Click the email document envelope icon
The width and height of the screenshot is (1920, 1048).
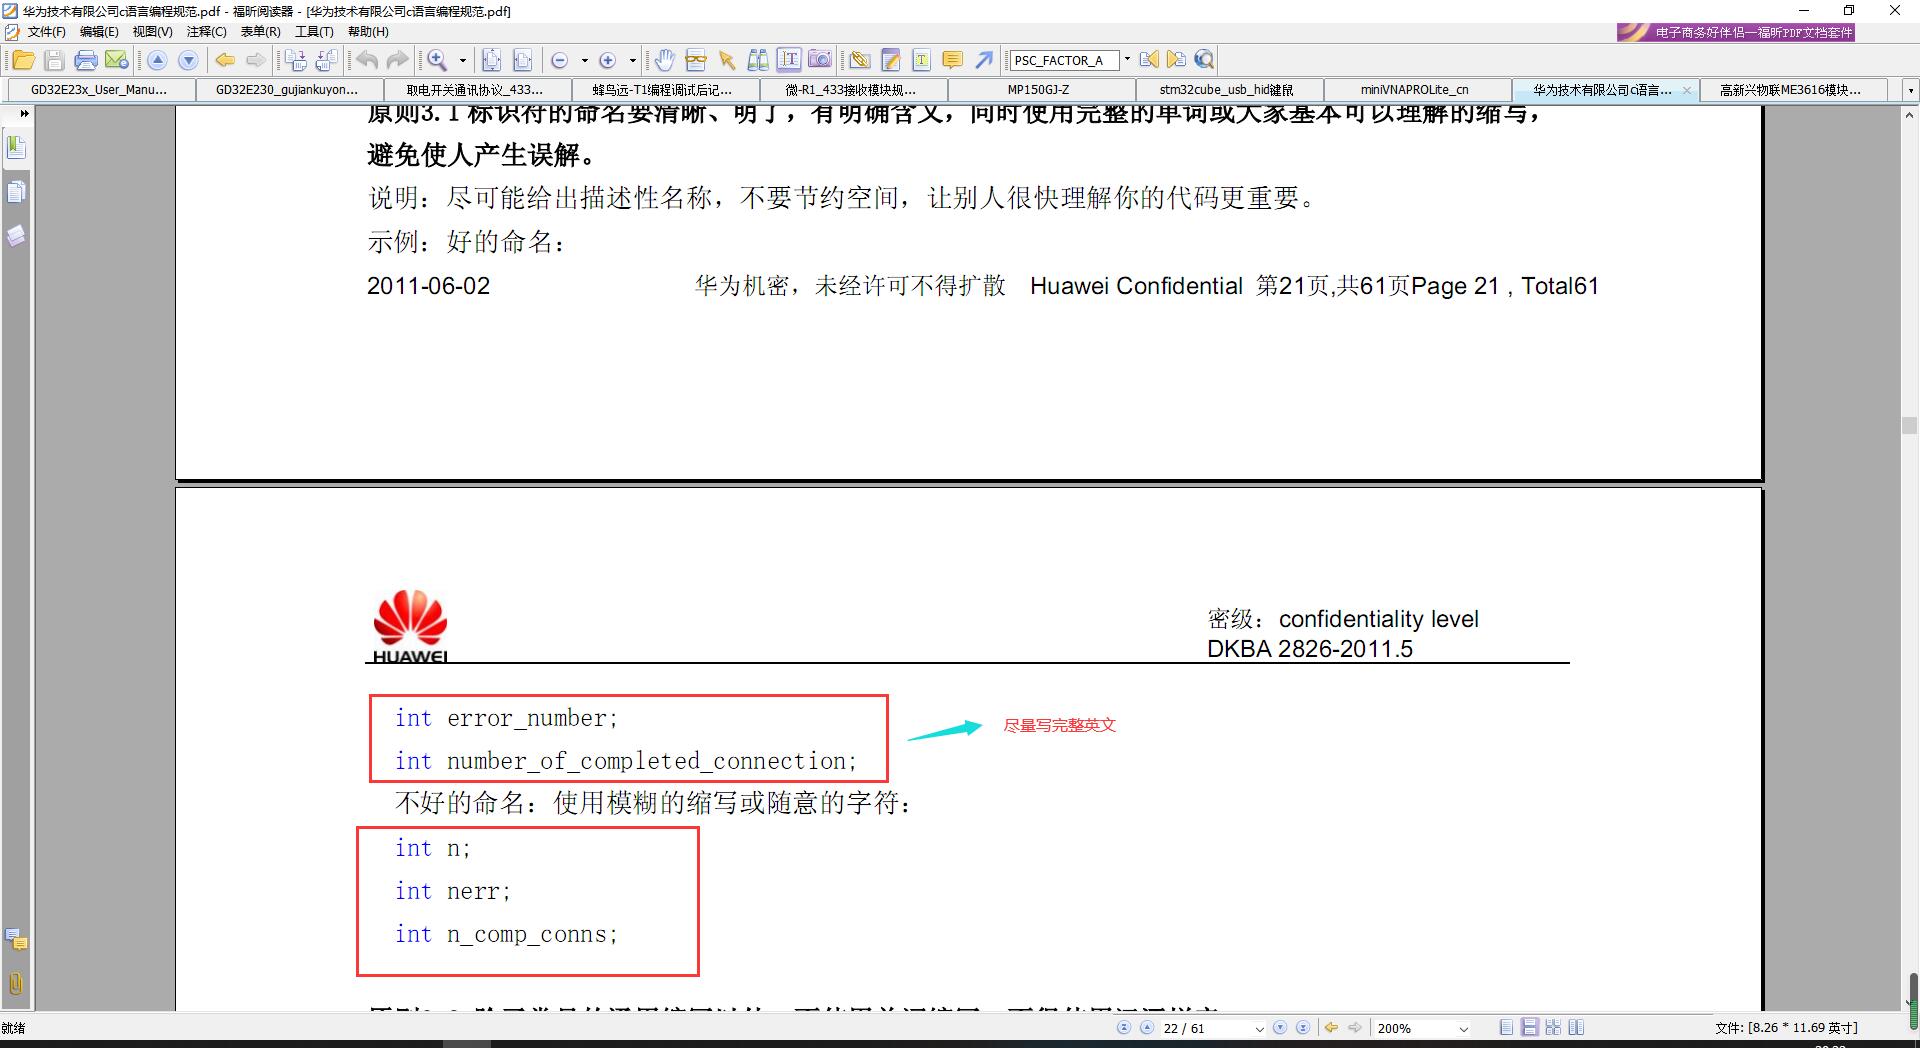click(x=117, y=60)
